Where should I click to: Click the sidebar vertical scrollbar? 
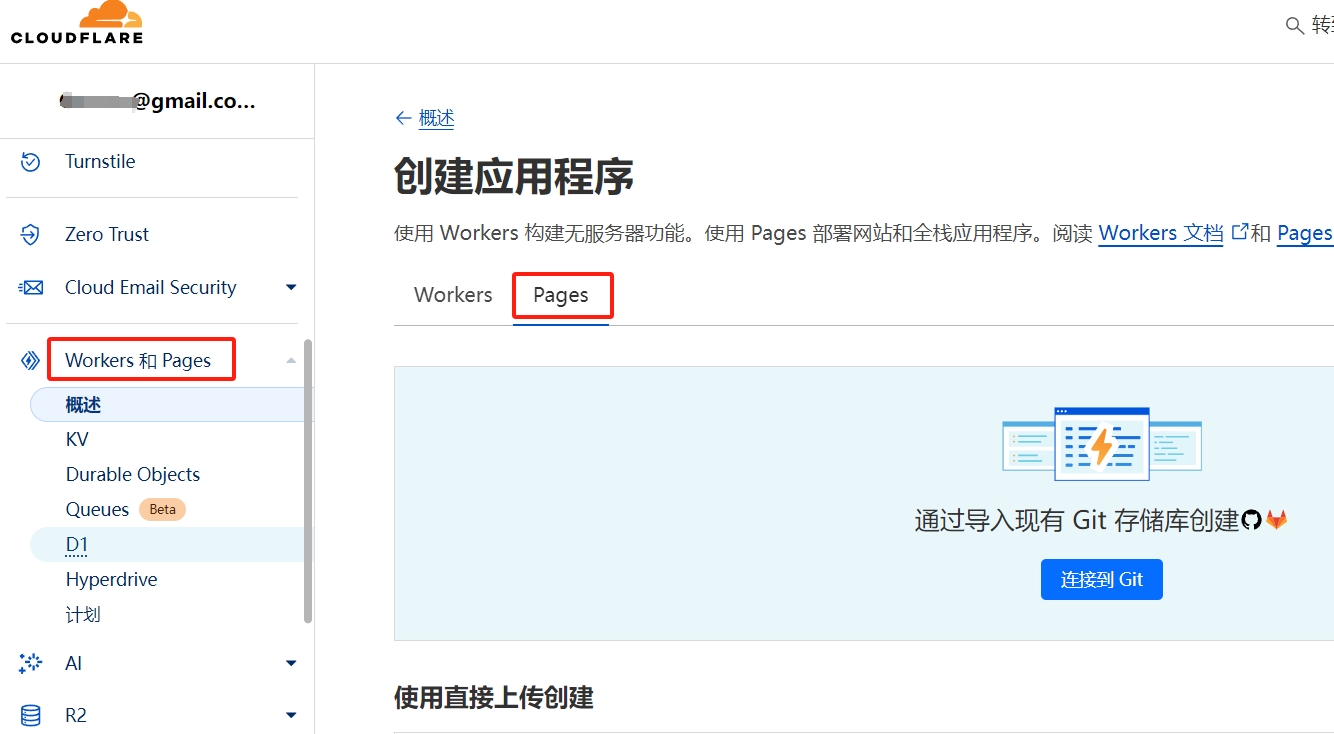coord(308,480)
